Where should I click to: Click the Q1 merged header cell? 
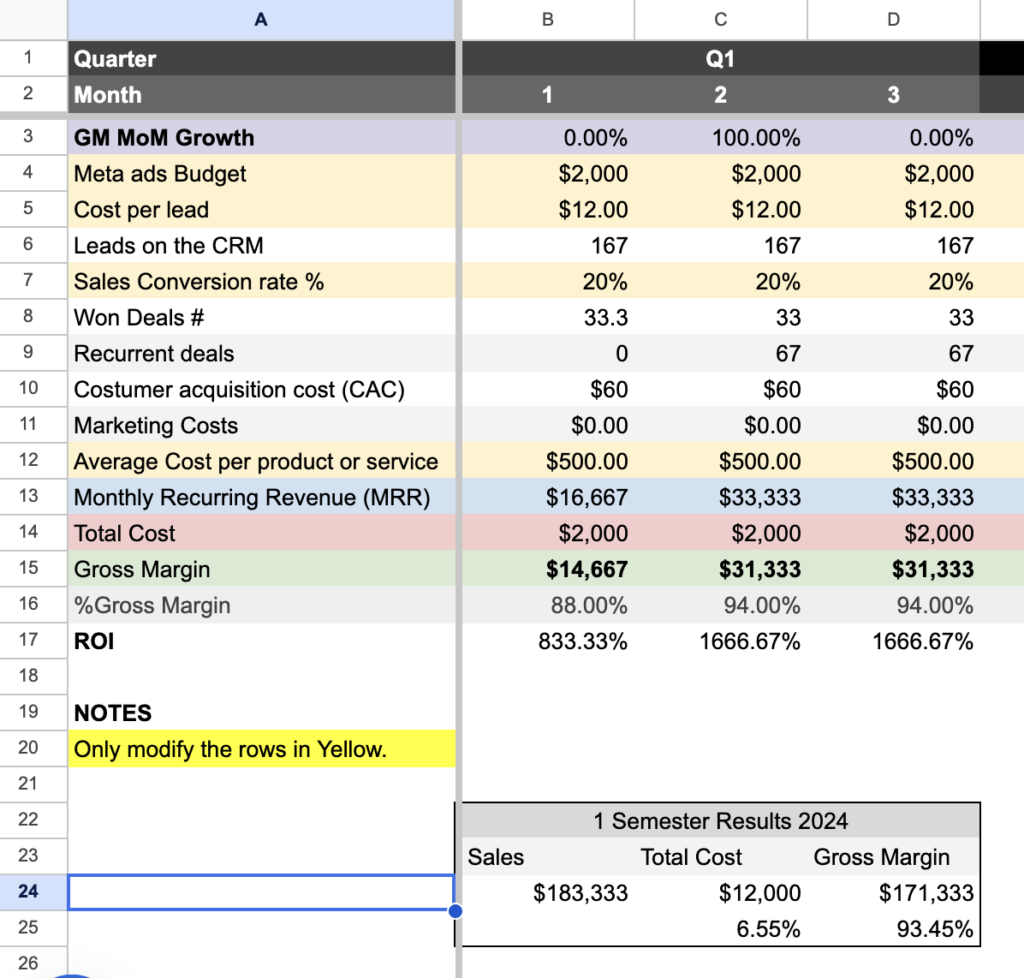720,59
